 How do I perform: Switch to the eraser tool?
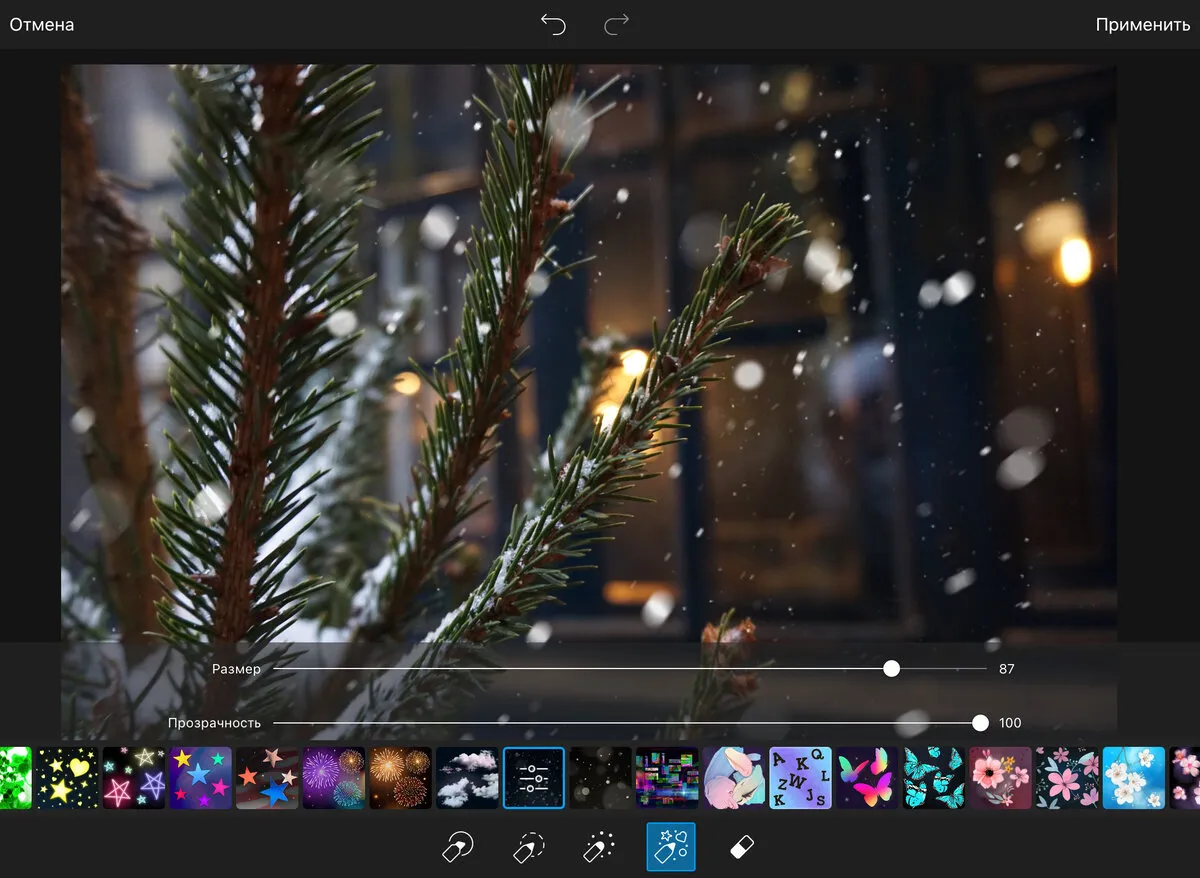point(741,848)
